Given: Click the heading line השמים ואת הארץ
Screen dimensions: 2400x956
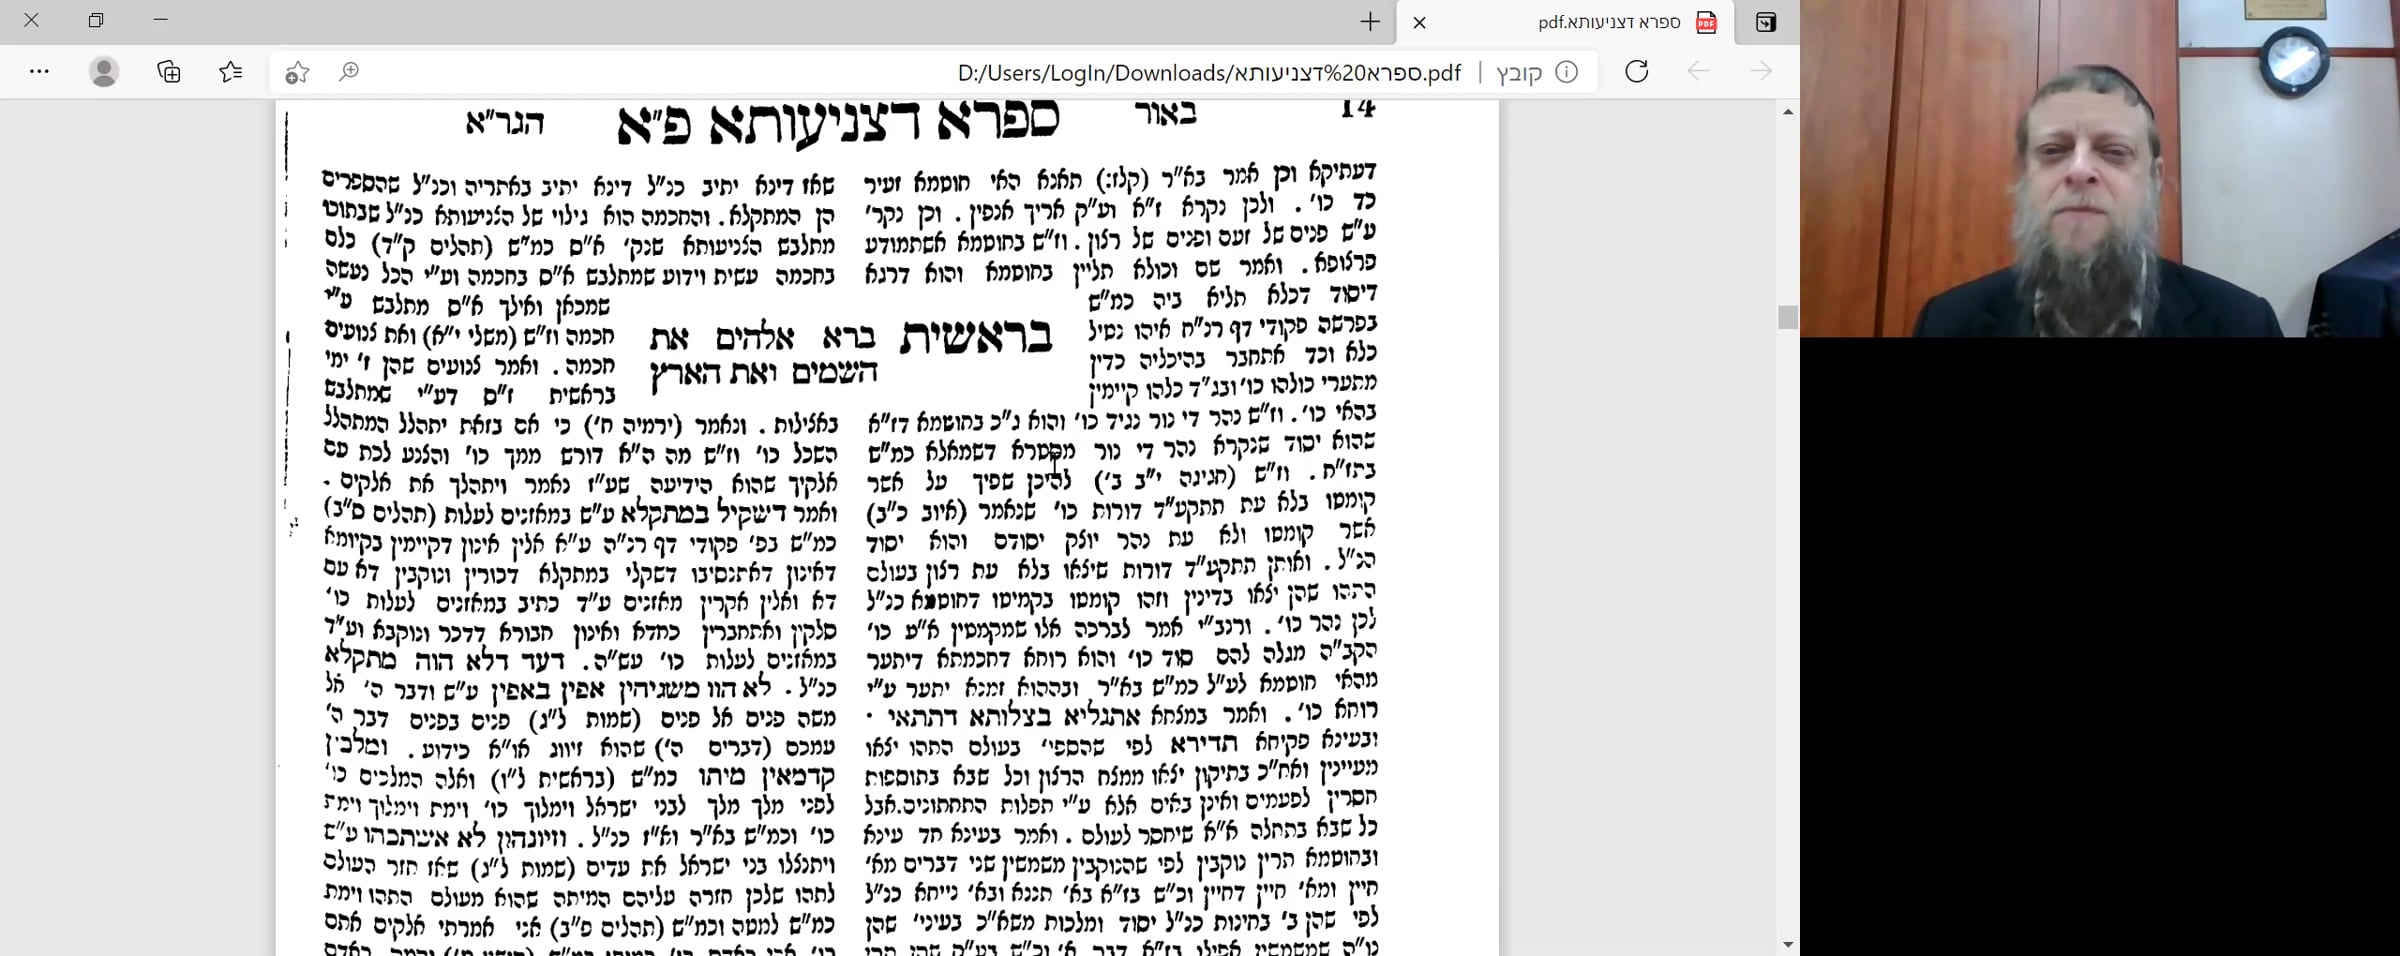Looking at the screenshot, I should pos(764,373).
